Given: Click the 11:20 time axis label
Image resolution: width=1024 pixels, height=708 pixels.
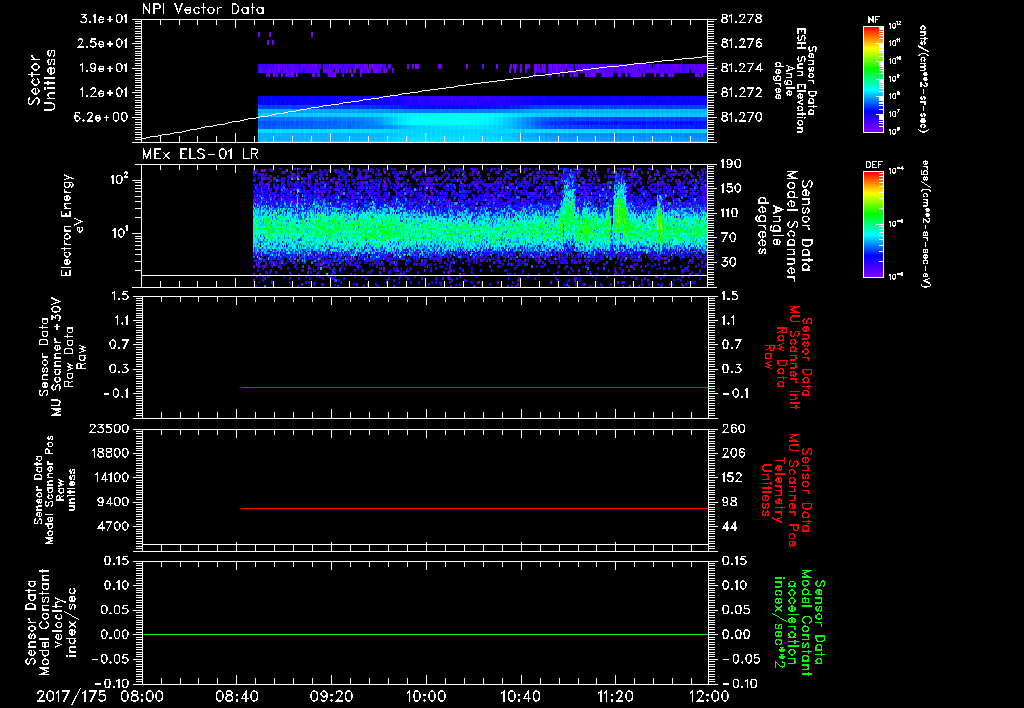Looking at the screenshot, I should (615, 696).
